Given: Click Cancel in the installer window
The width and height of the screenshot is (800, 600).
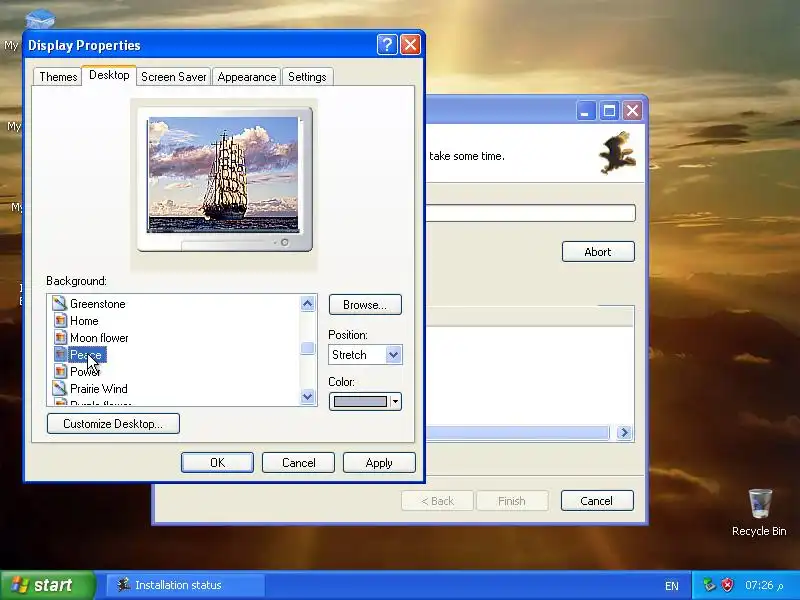Looking at the screenshot, I should 597,501.
